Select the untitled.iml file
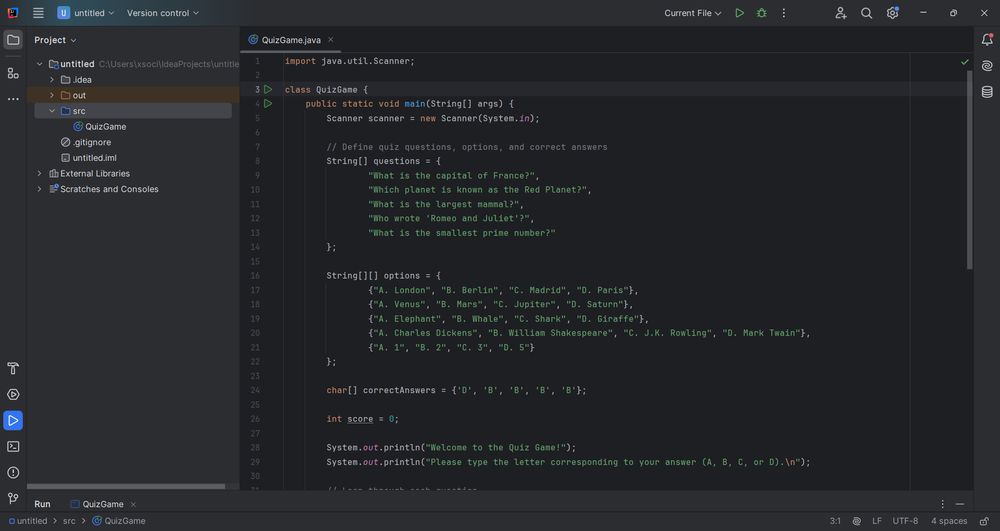 pos(94,158)
